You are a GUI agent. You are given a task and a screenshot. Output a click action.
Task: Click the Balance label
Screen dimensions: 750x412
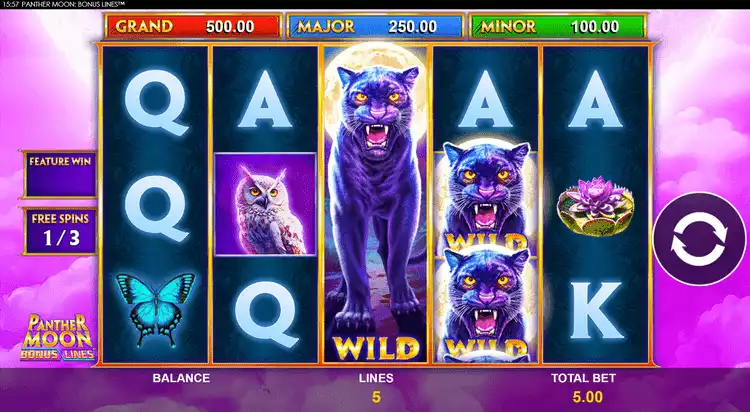(x=181, y=378)
